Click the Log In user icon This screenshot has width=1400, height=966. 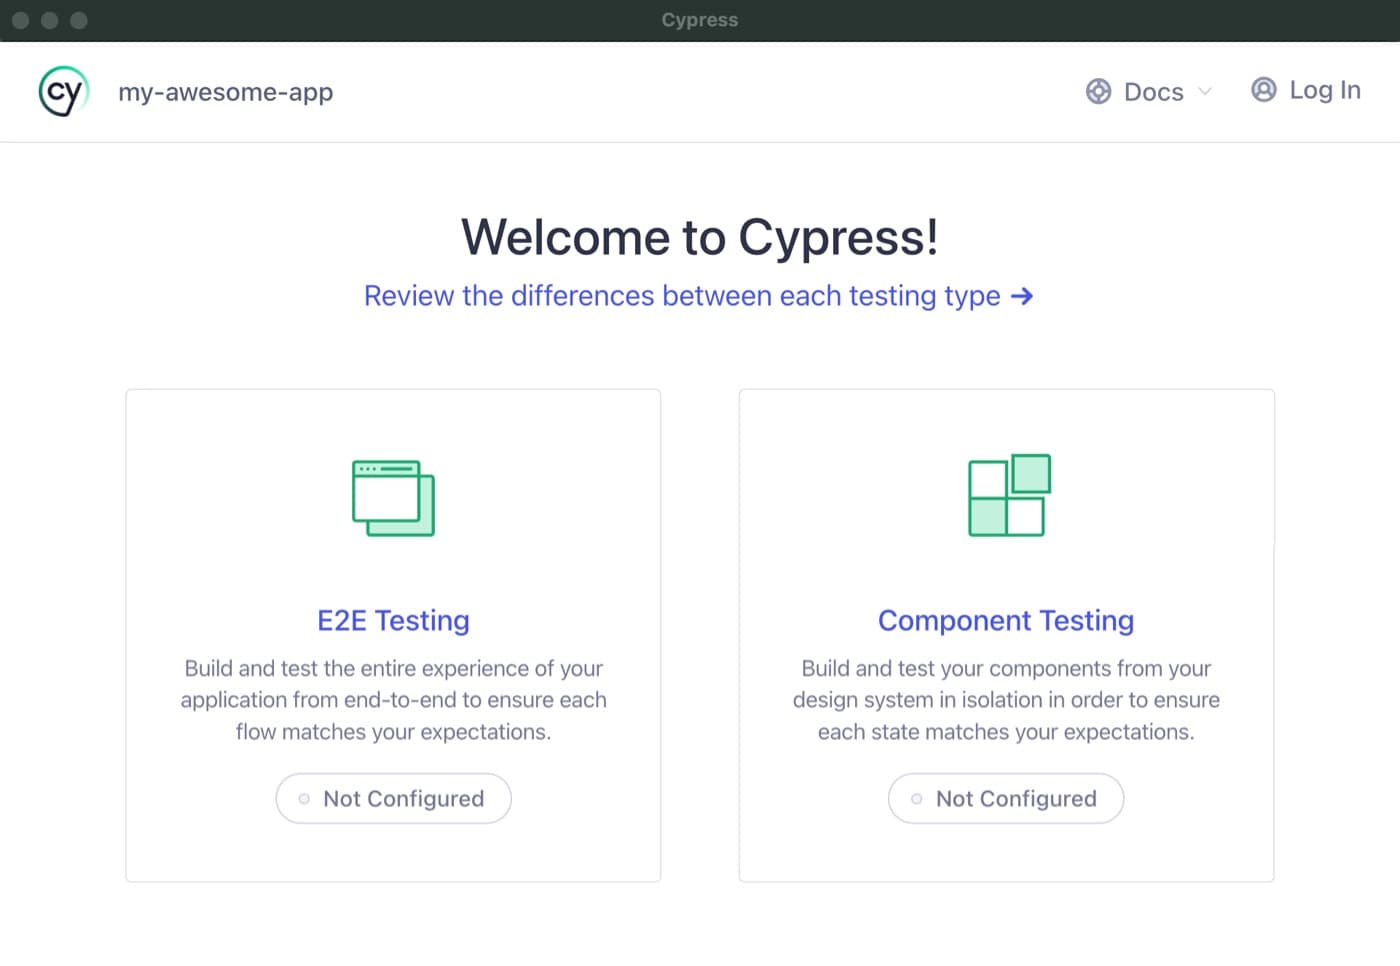[1264, 90]
